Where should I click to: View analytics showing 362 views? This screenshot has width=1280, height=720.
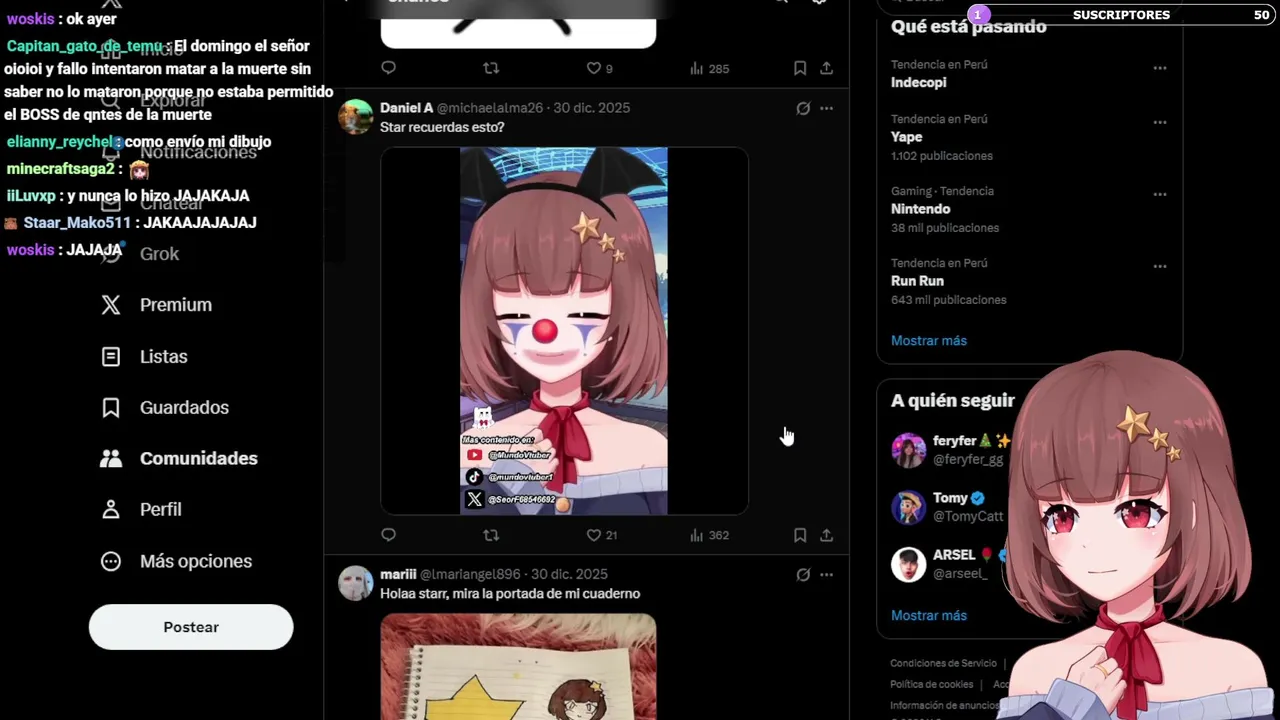[x=709, y=535]
